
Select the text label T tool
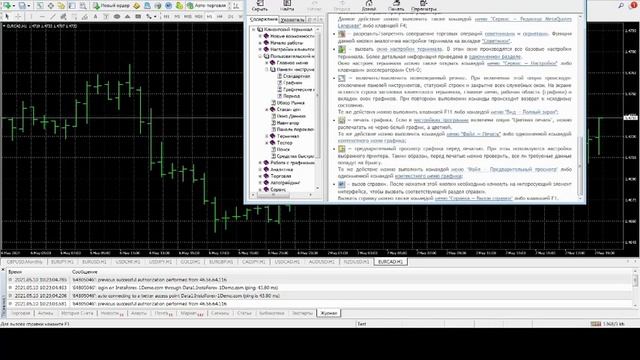tap(106, 16)
